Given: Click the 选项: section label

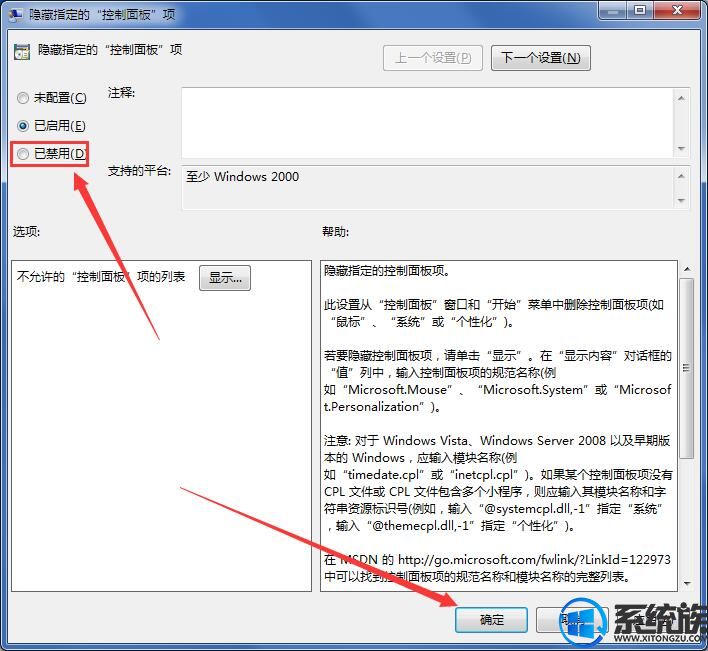Looking at the screenshot, I should (26, 232).
